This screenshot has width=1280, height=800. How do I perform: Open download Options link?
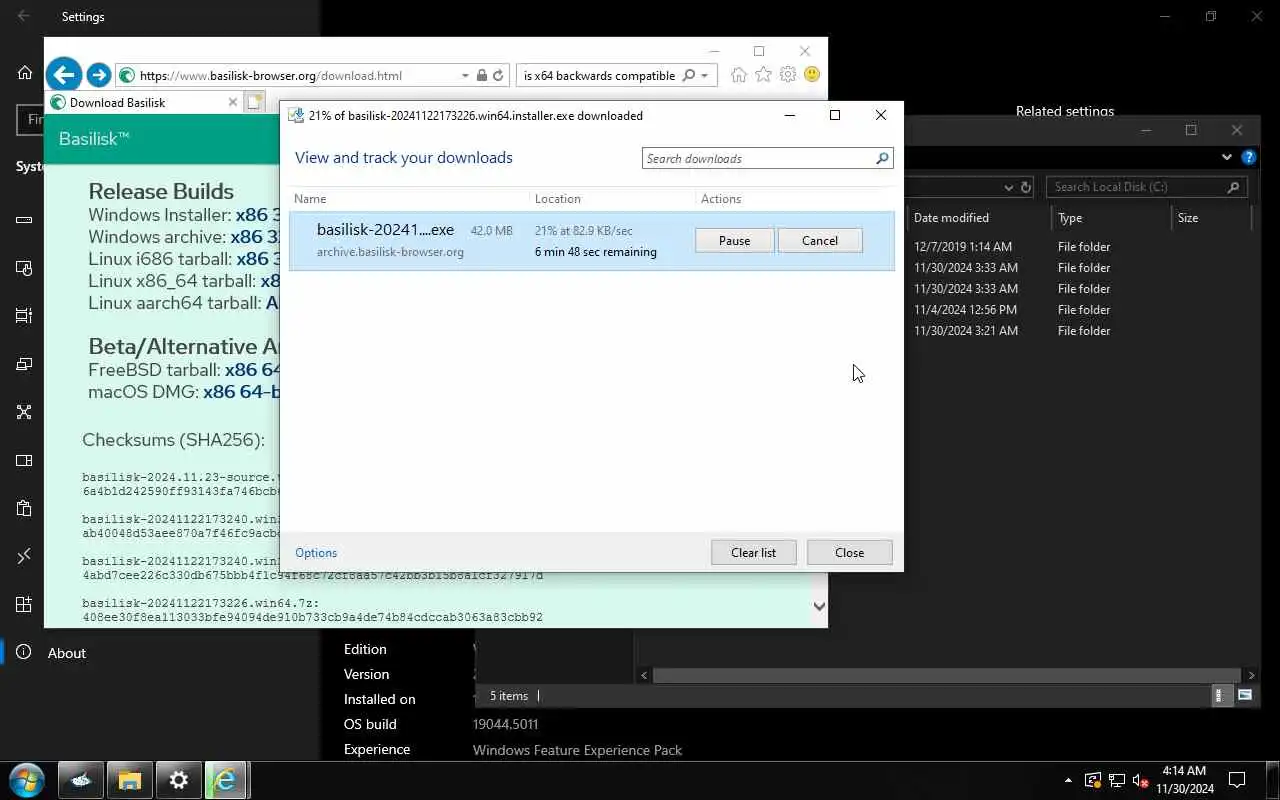pos(316,553)
